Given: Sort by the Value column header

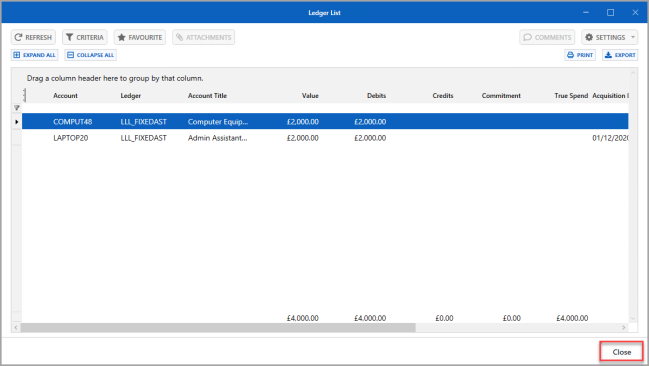Looking at the screenshot, I should [310, 96].
